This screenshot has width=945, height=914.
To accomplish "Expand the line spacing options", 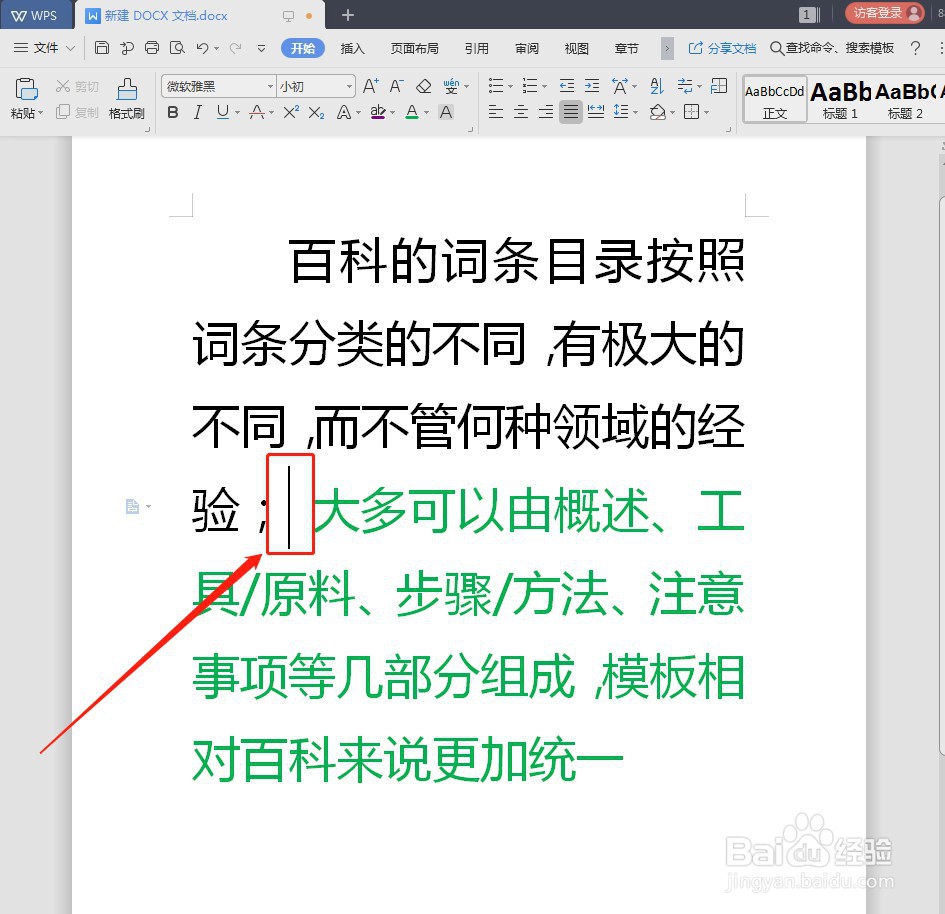I will tap(634, 111).
